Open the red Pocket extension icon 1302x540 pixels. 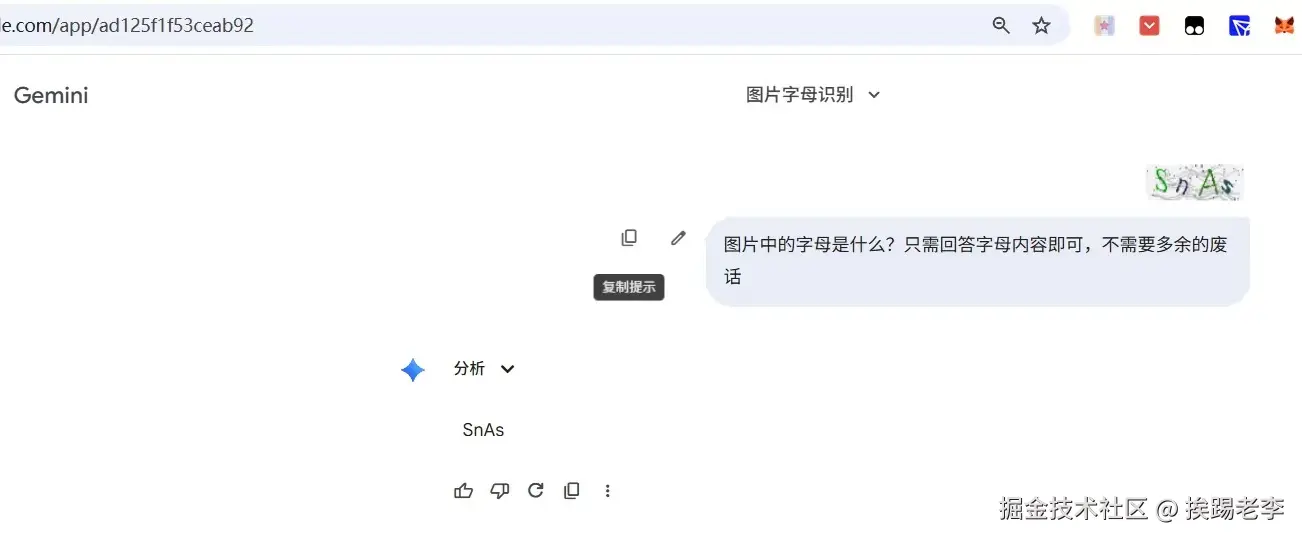[1149, 26]
